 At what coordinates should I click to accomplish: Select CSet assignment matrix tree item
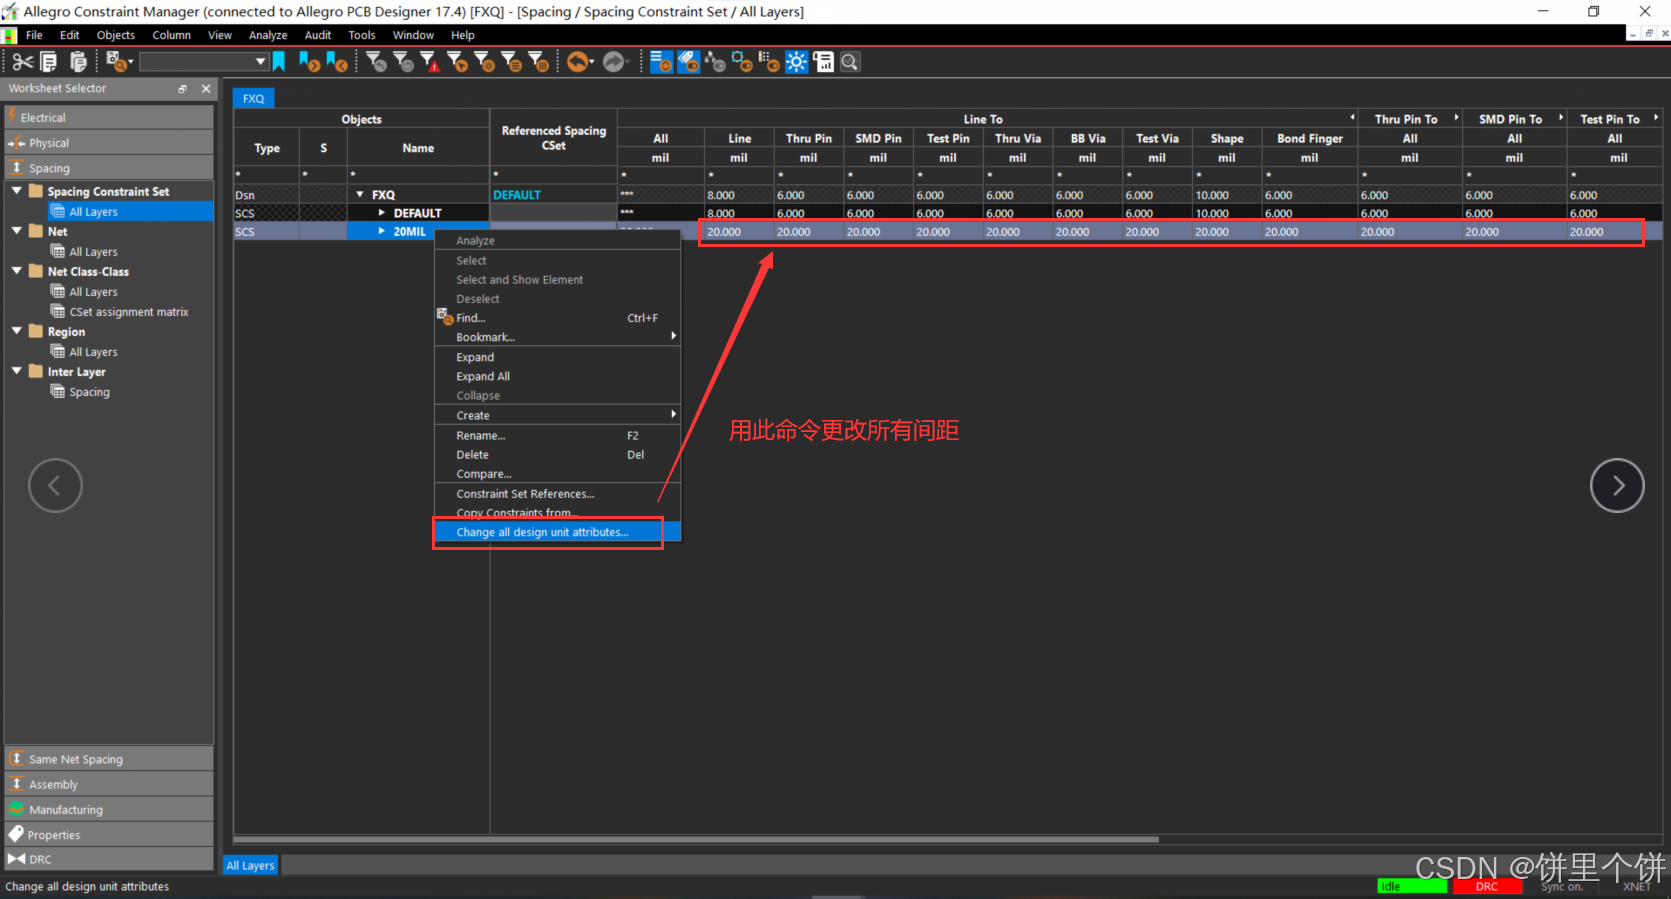tap(128, 312)
